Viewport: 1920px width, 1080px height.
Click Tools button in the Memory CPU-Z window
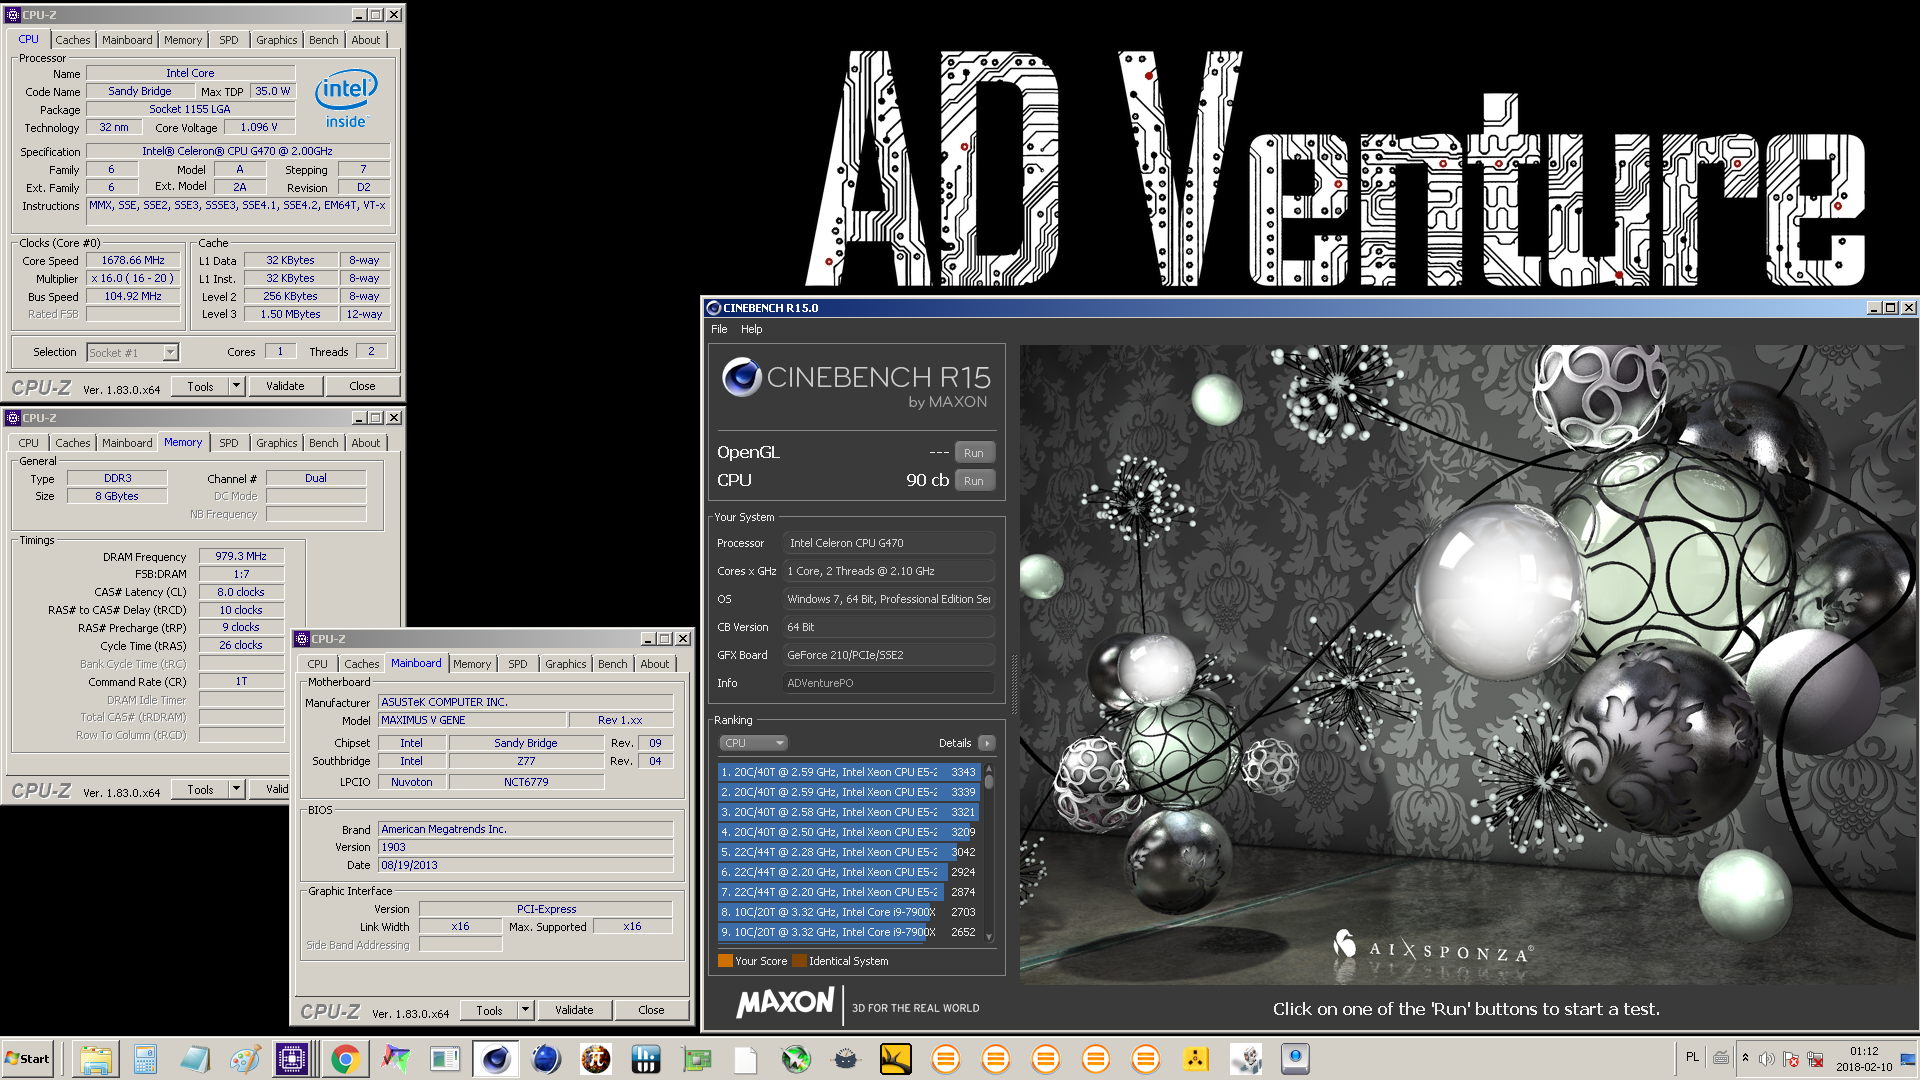click(200, 789)
